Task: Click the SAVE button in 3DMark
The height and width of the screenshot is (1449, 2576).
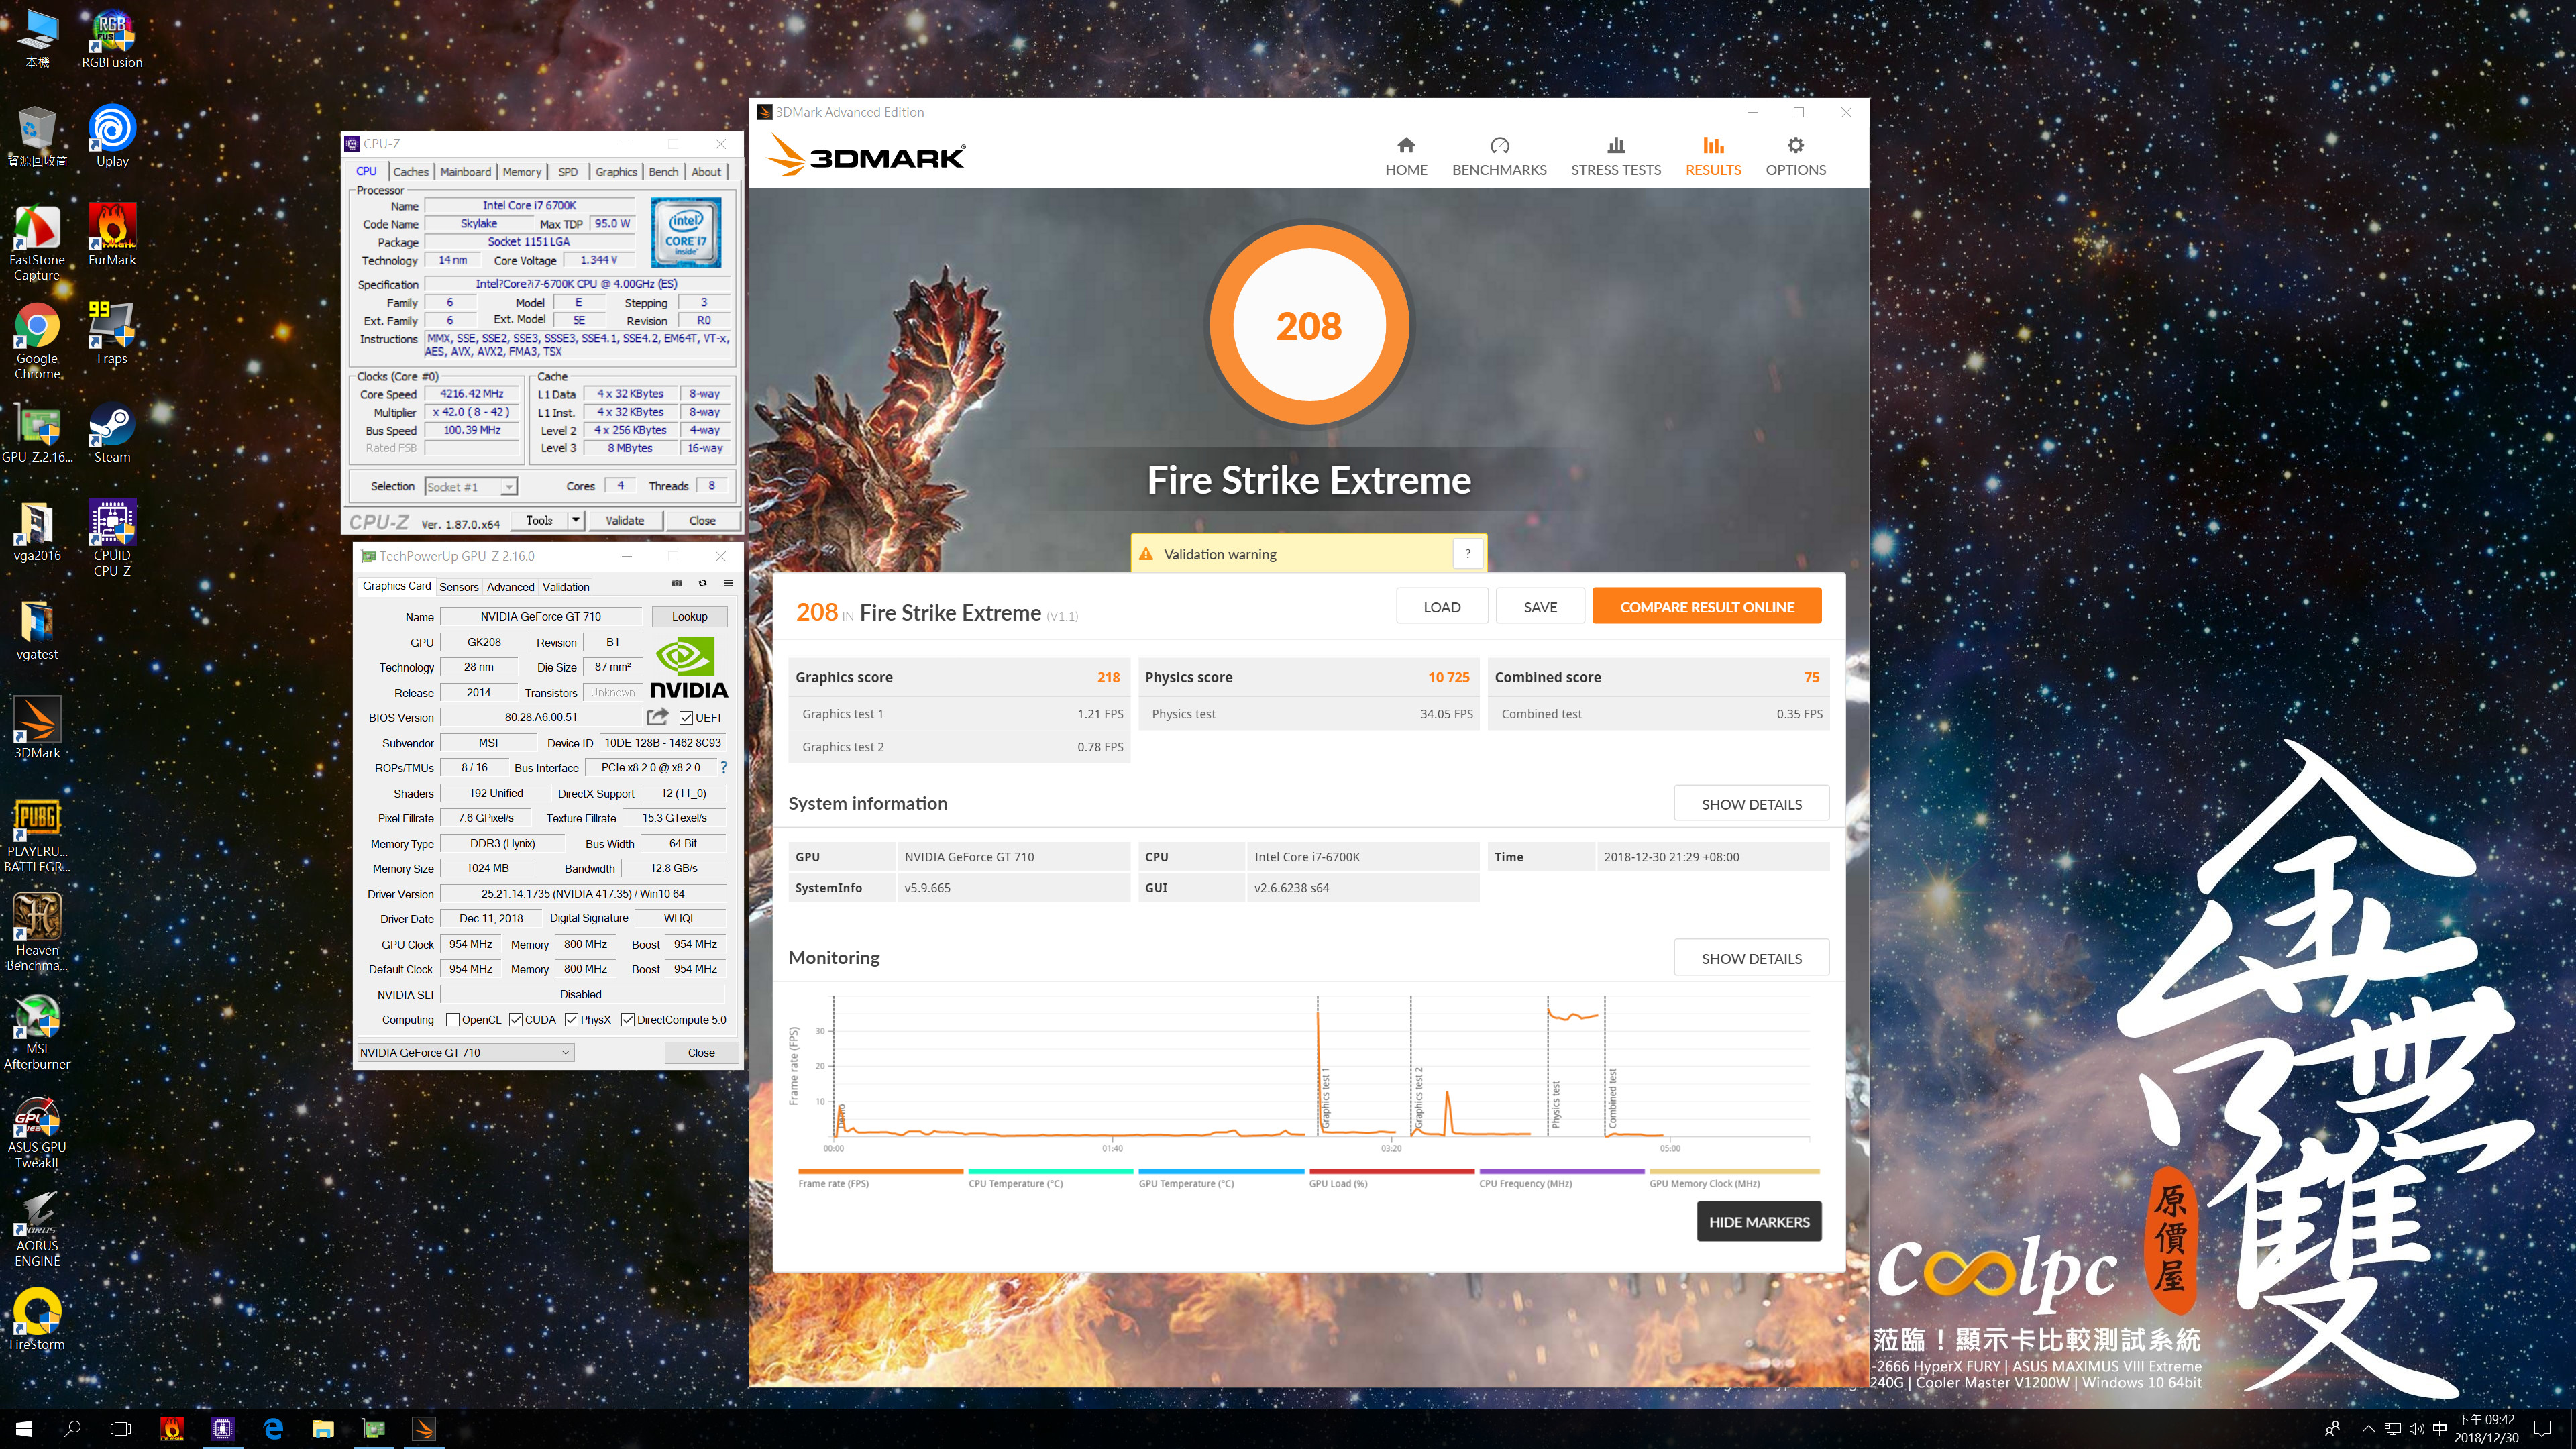Action: tap(1540, 606)
